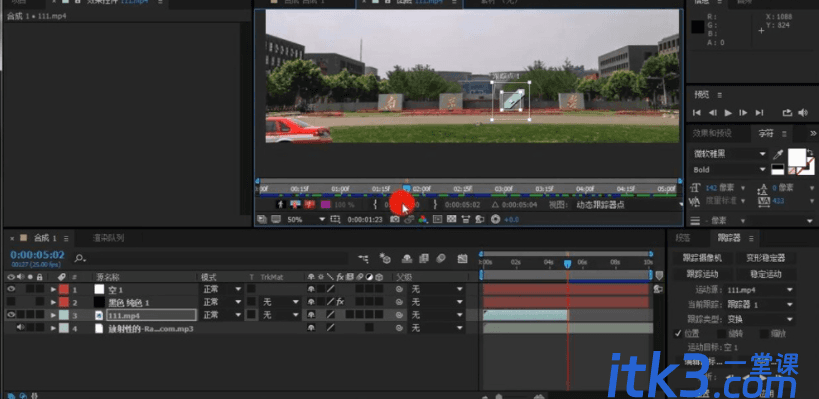Uncheck the 位置 position checkbox
The image size is (819, 399).
tap(678, 333)
